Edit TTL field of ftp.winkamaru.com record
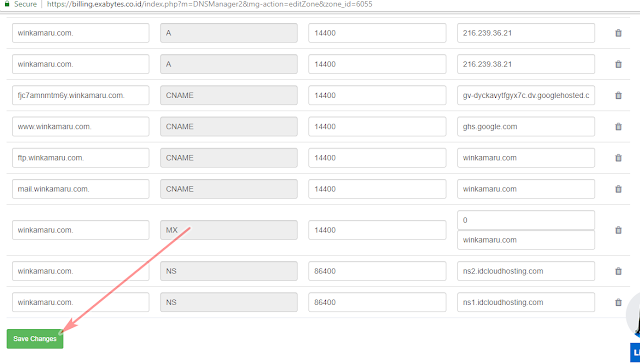The width and height of the screenshot is (640, 363). pyautogui.click(x=377, y=158)
